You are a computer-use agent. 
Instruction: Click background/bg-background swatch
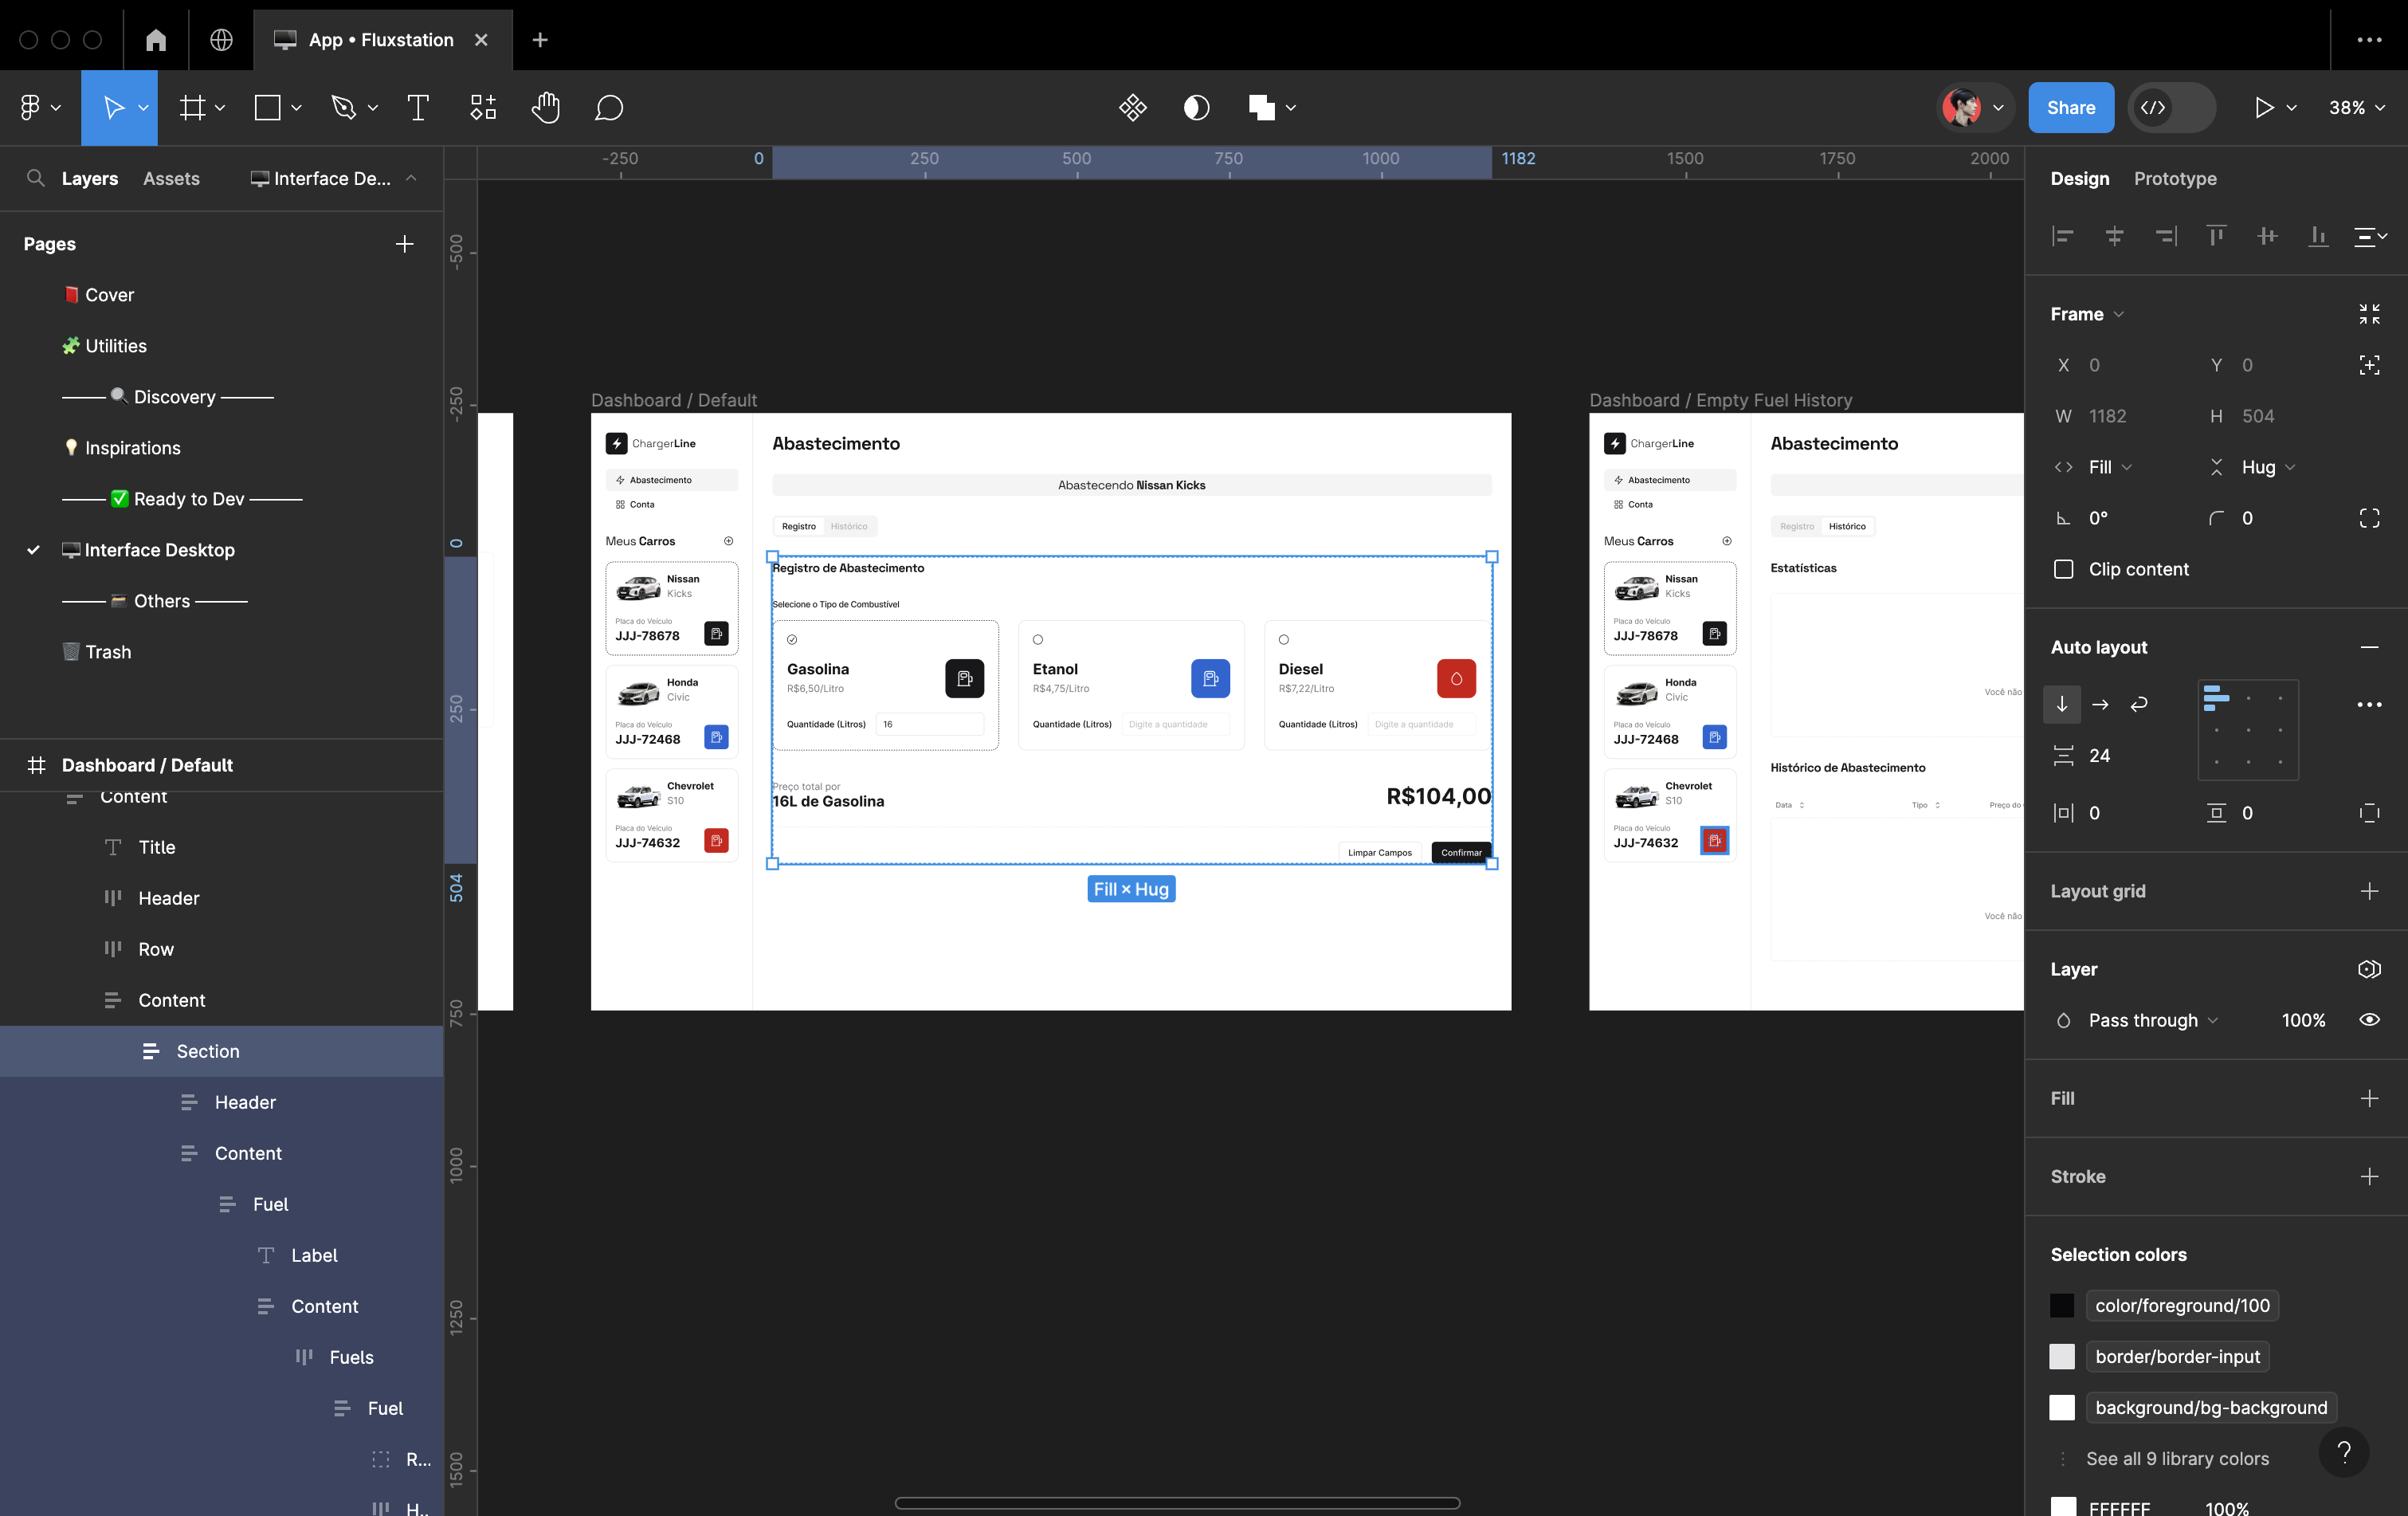coord(2062,1407)
